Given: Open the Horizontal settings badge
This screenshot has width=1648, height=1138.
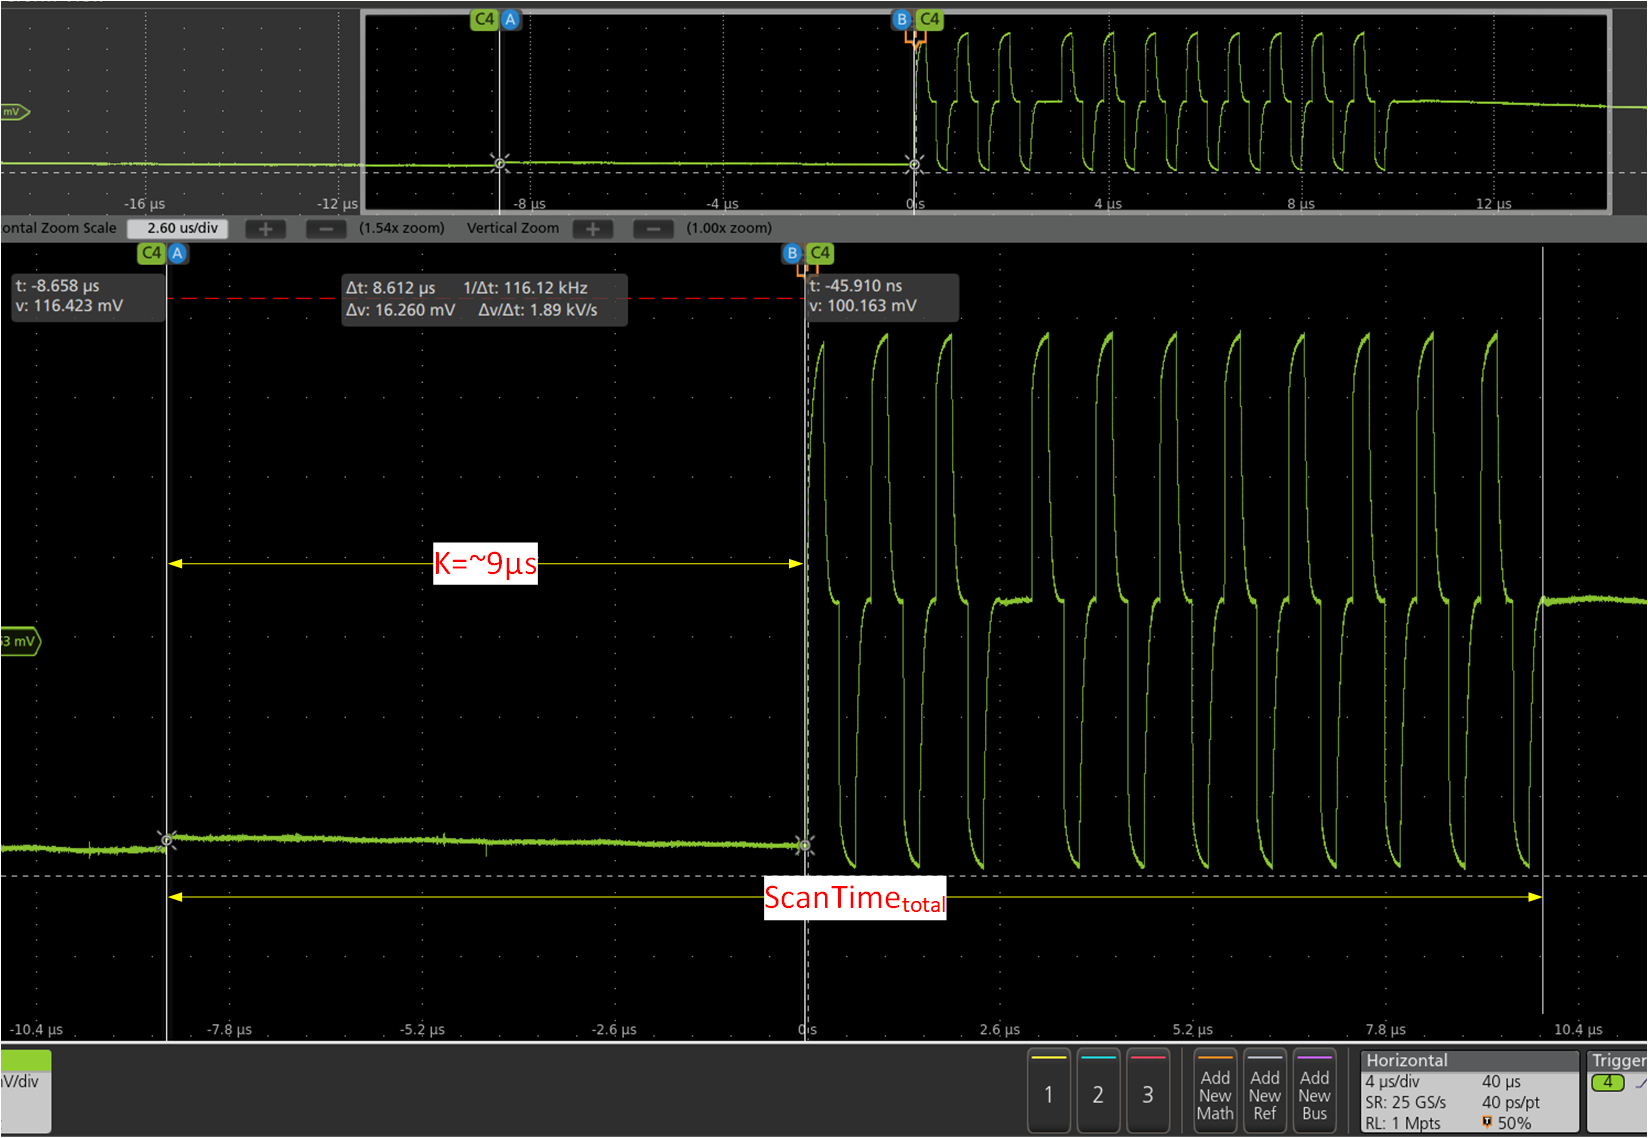Looking at the screenshot, I should pos(1469,1091).
